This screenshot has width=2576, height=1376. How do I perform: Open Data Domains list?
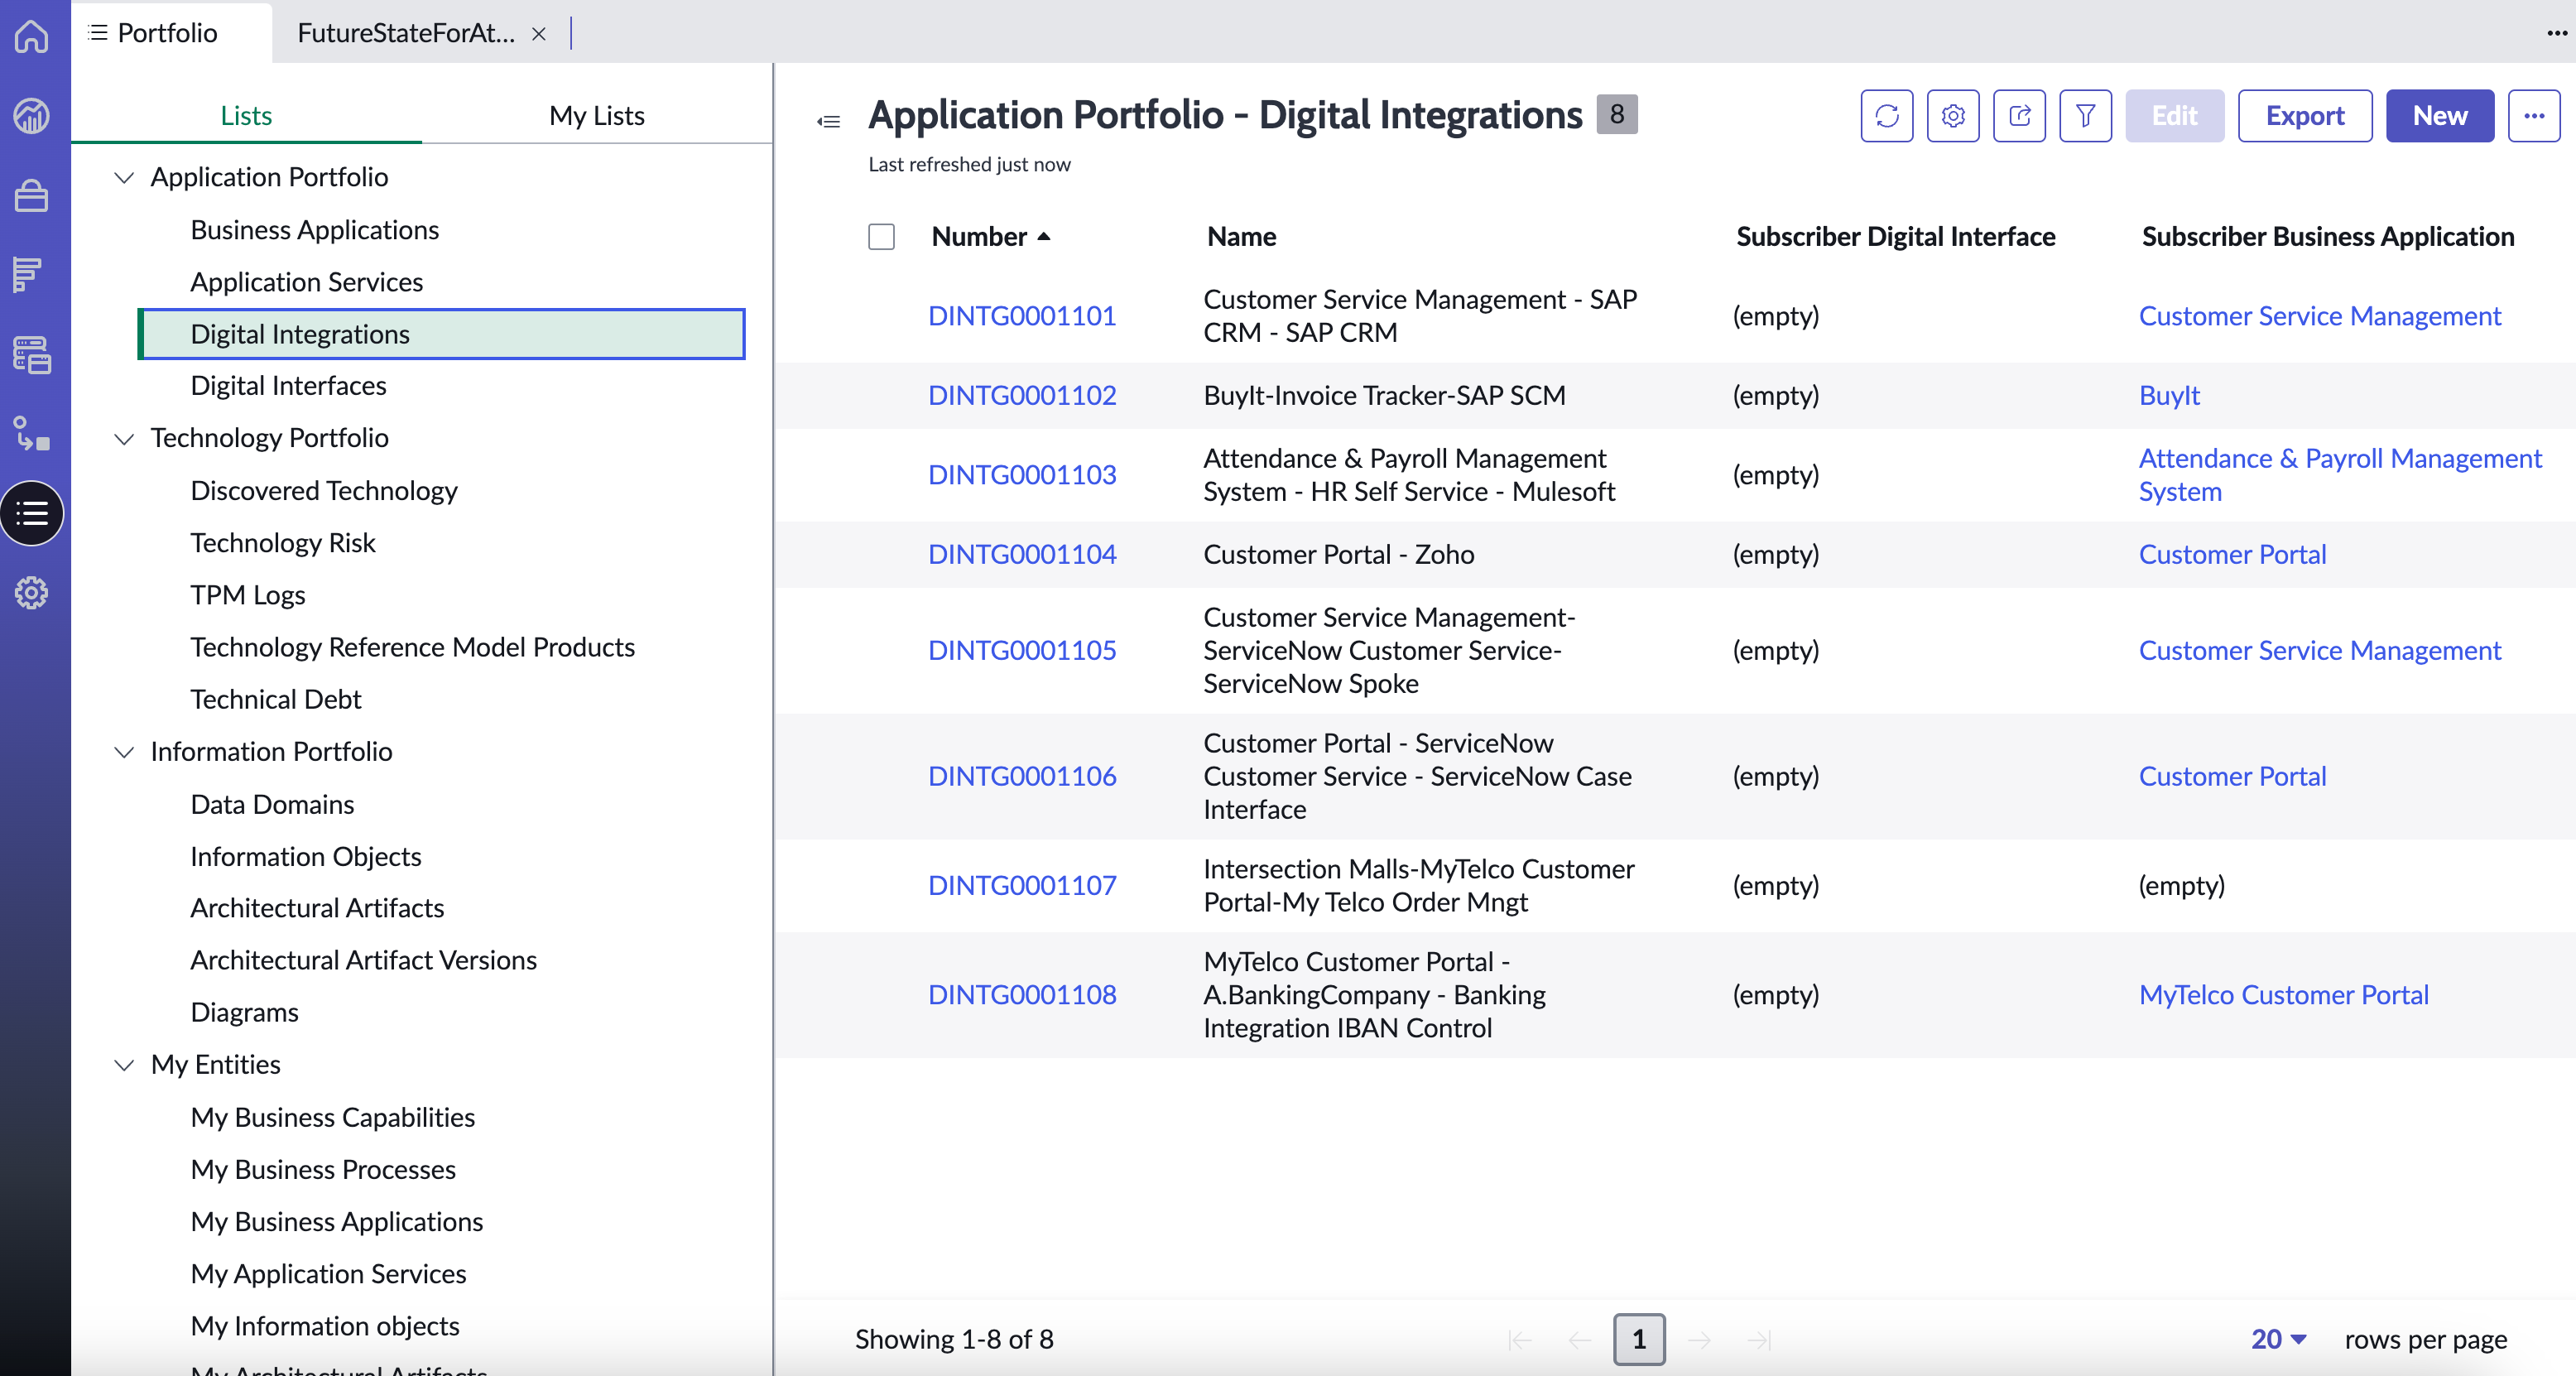(272, 804)
